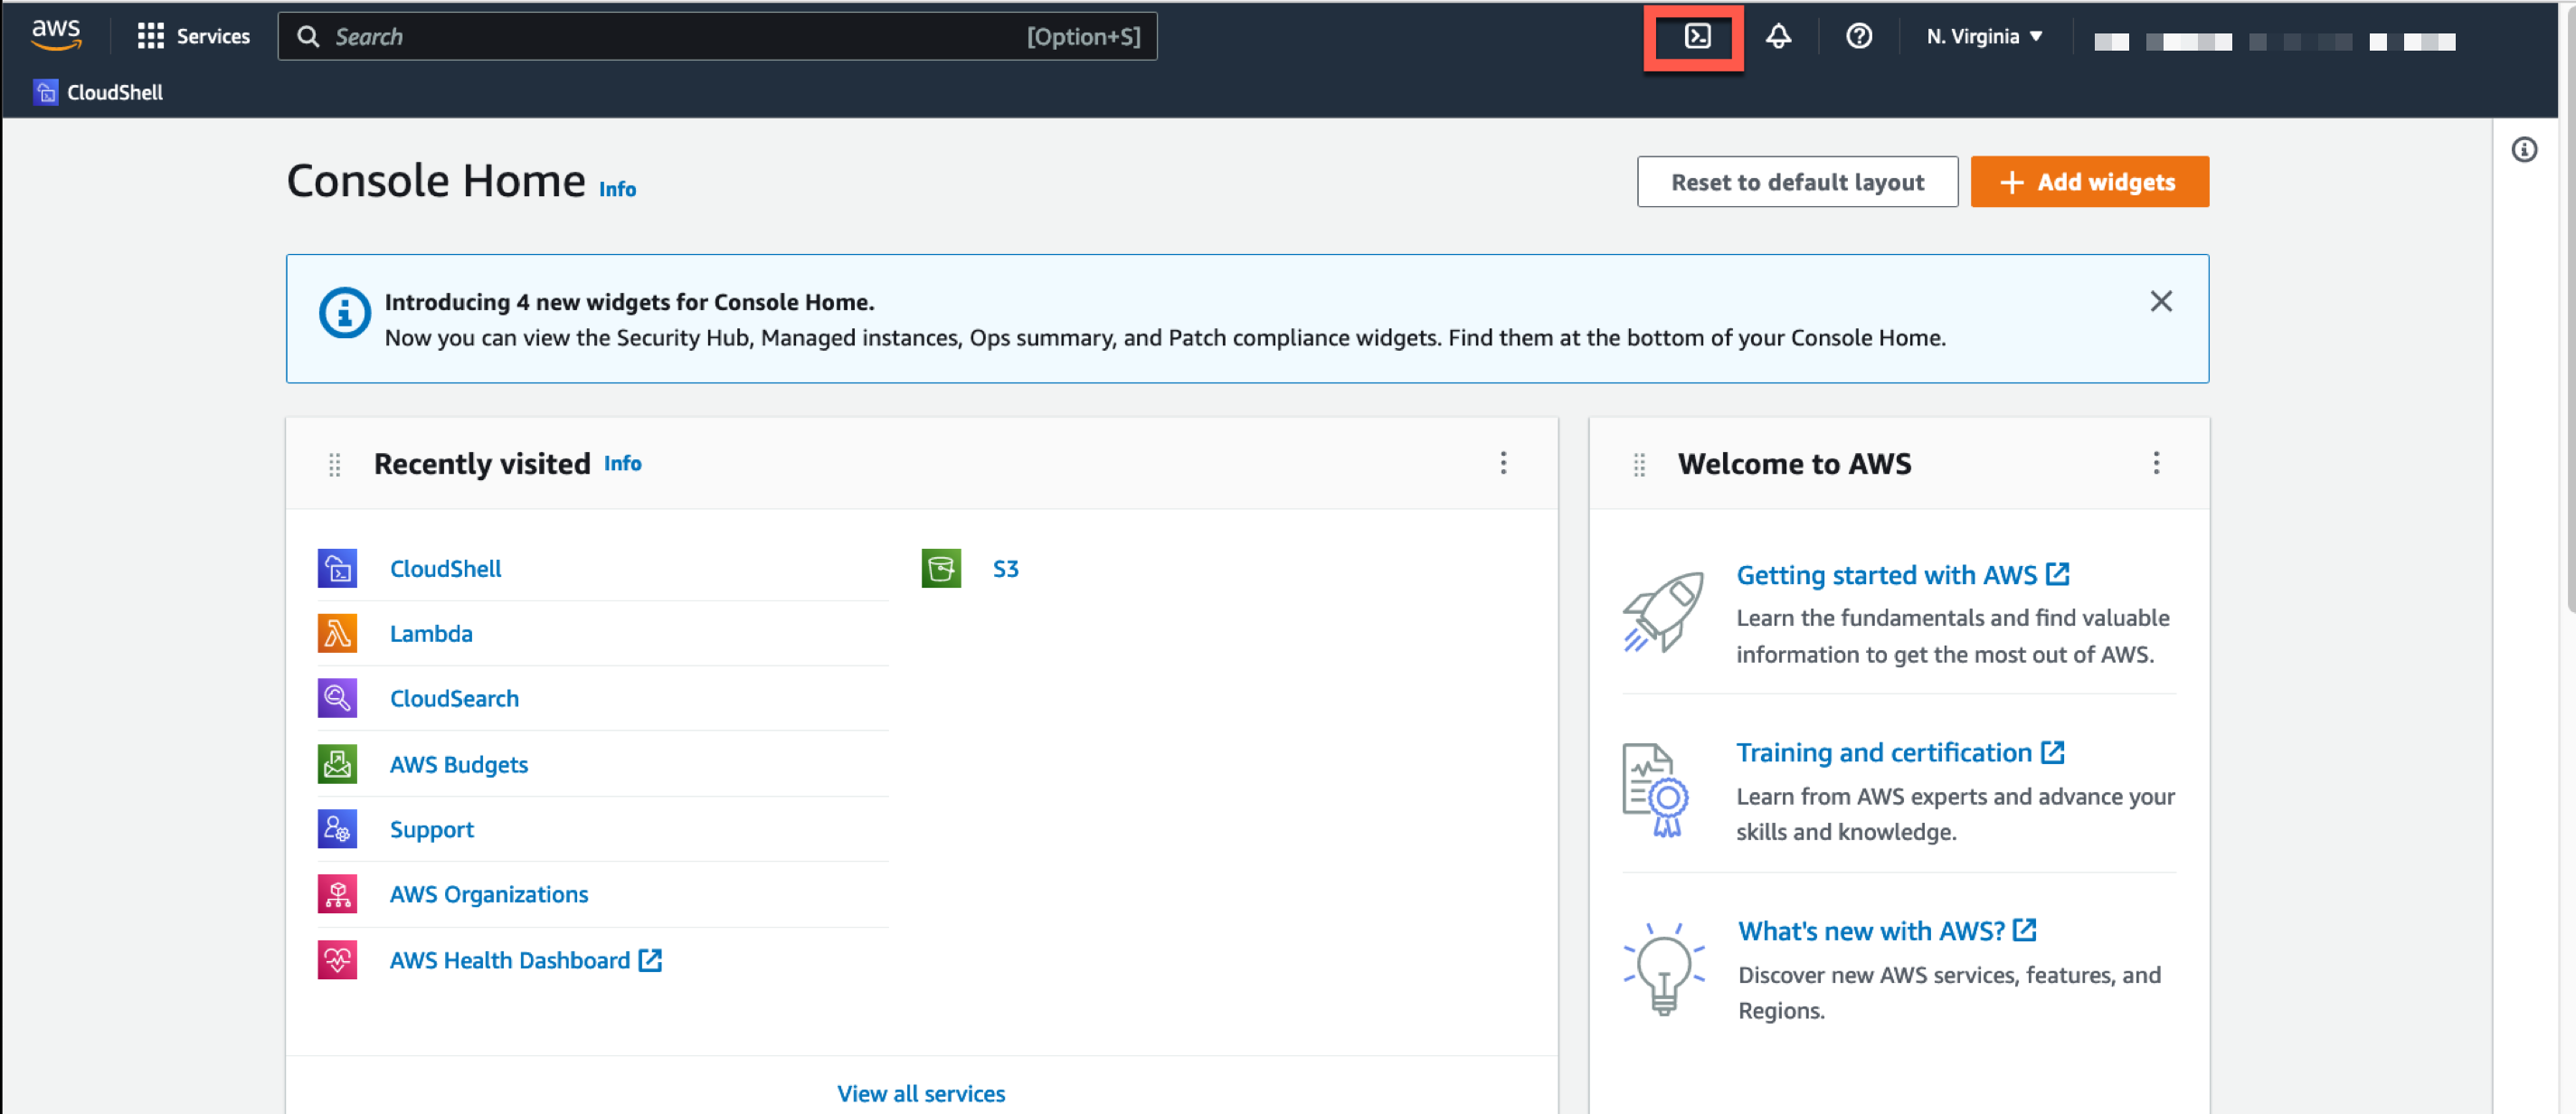Expand Welcome to AWS widget options menu
Viewport: 2576px width, 1114px height.
click(x=2155, y=463)
